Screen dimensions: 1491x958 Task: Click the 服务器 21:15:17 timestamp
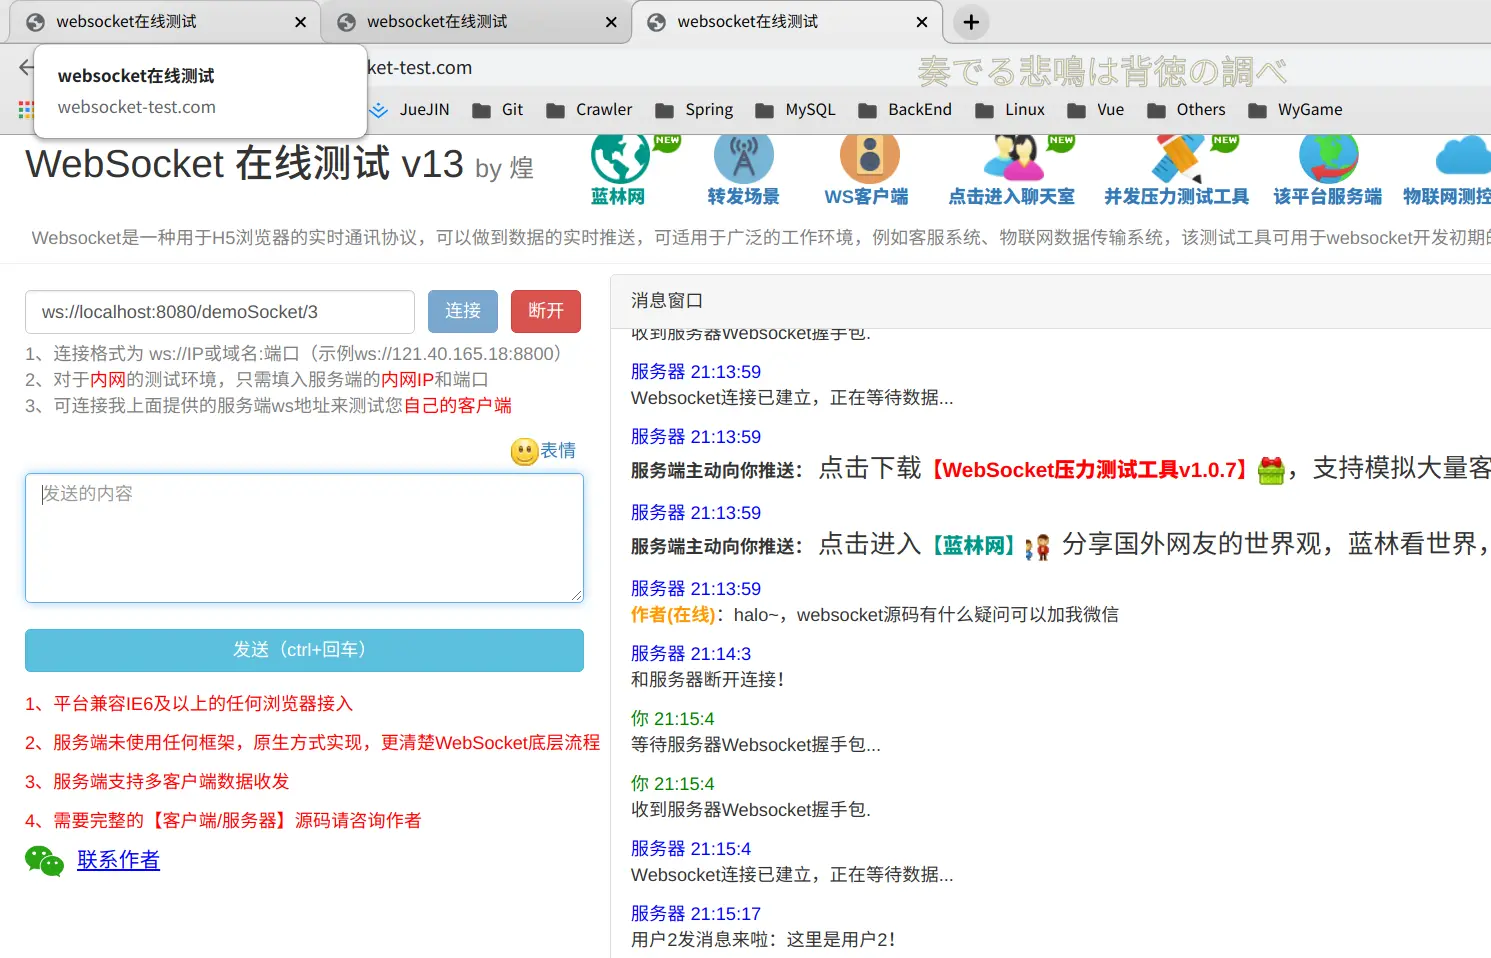(696, 914)
